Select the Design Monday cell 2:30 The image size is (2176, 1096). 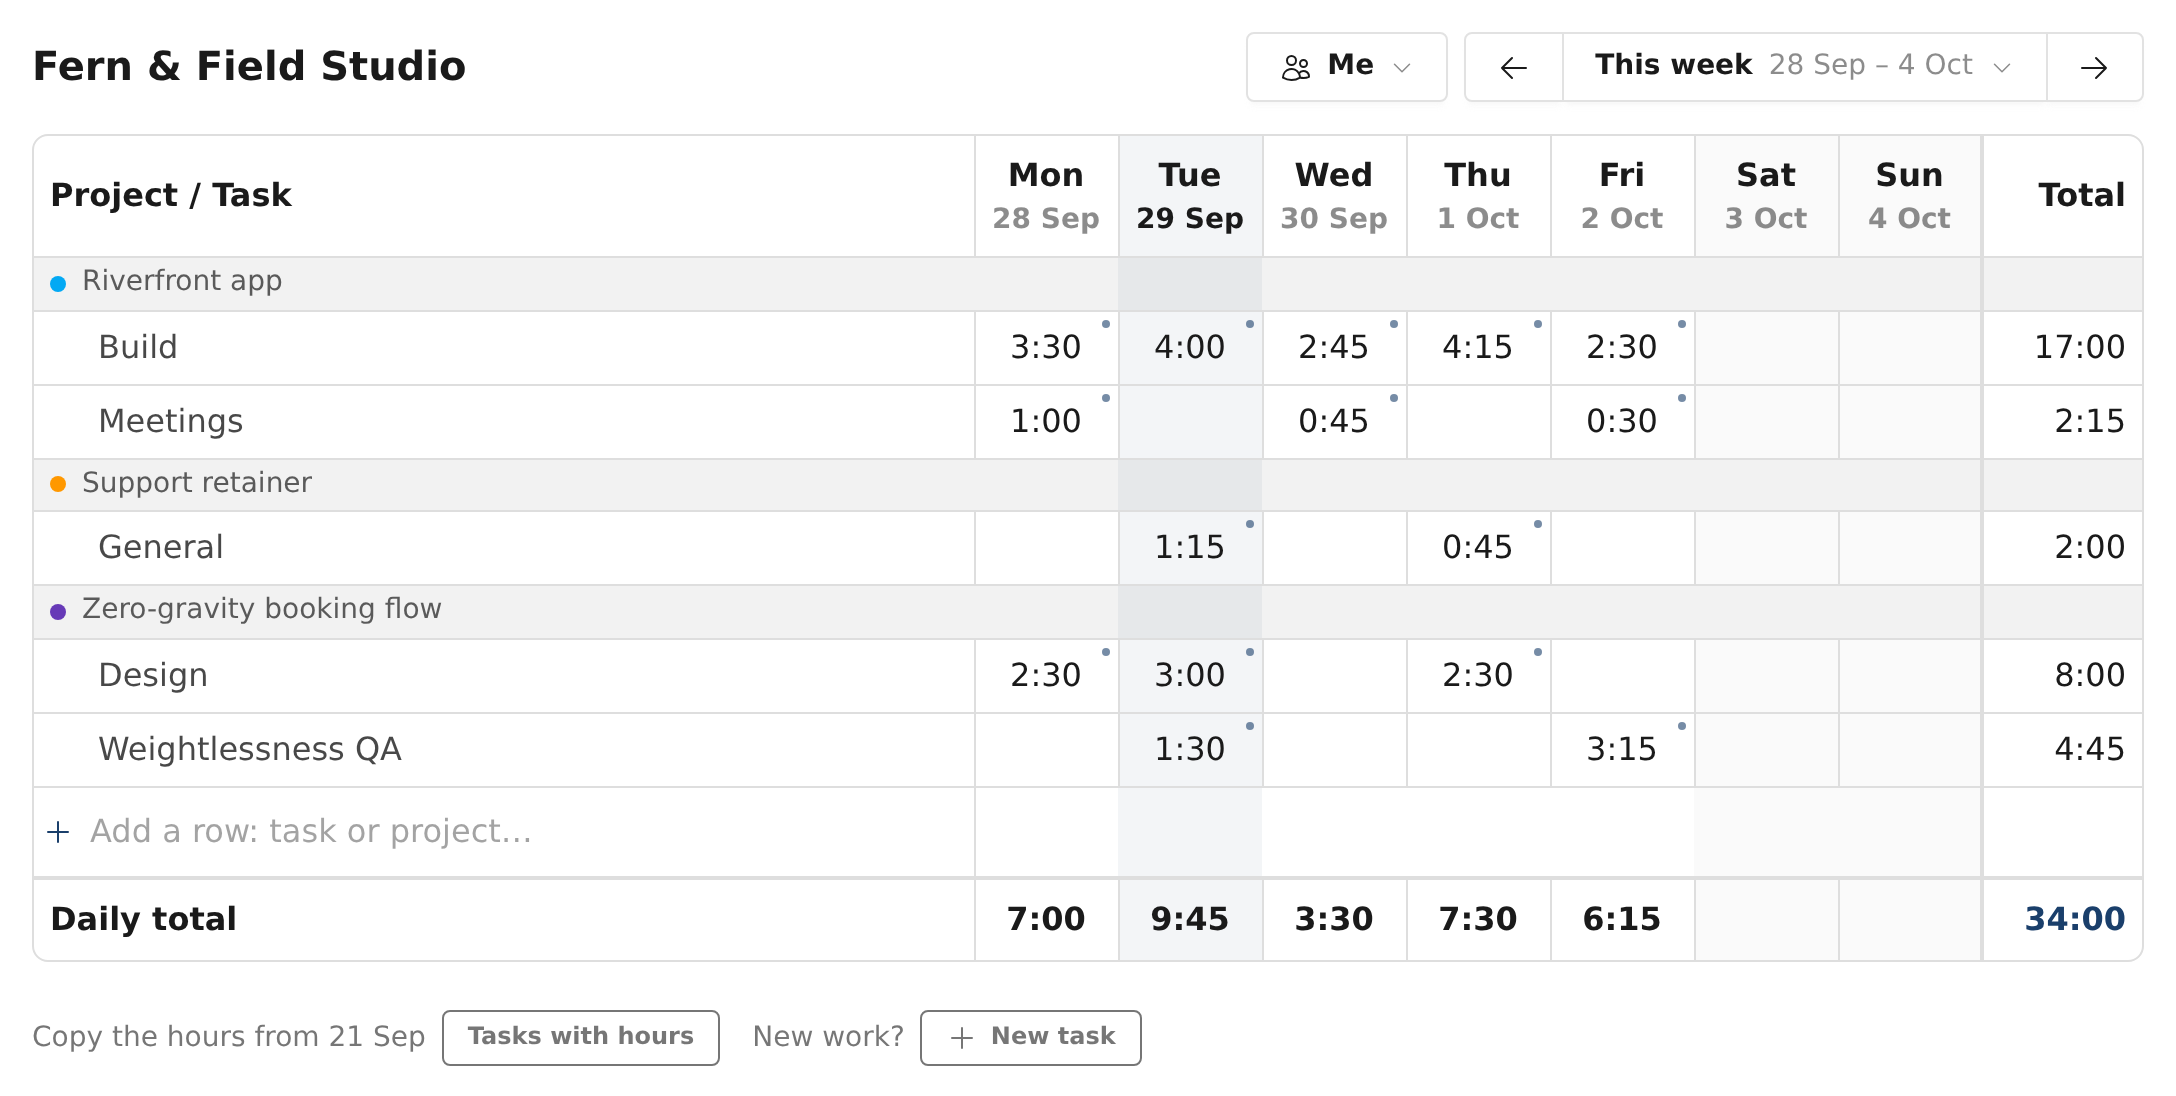point(1046,676)
